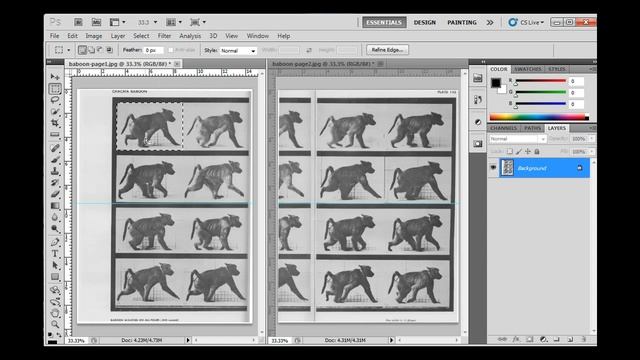Select the Crop tool
The image size is (640, 360).
pos(55,123)
